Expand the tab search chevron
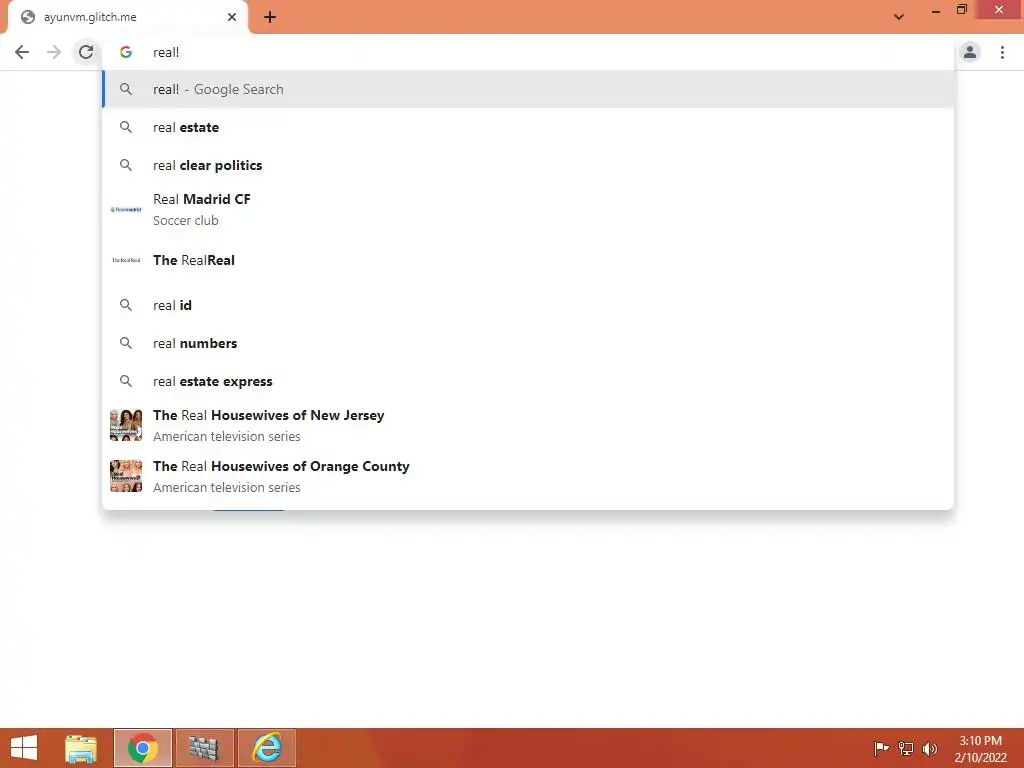This screenshot has height=768, width=1024. point(899,17)
